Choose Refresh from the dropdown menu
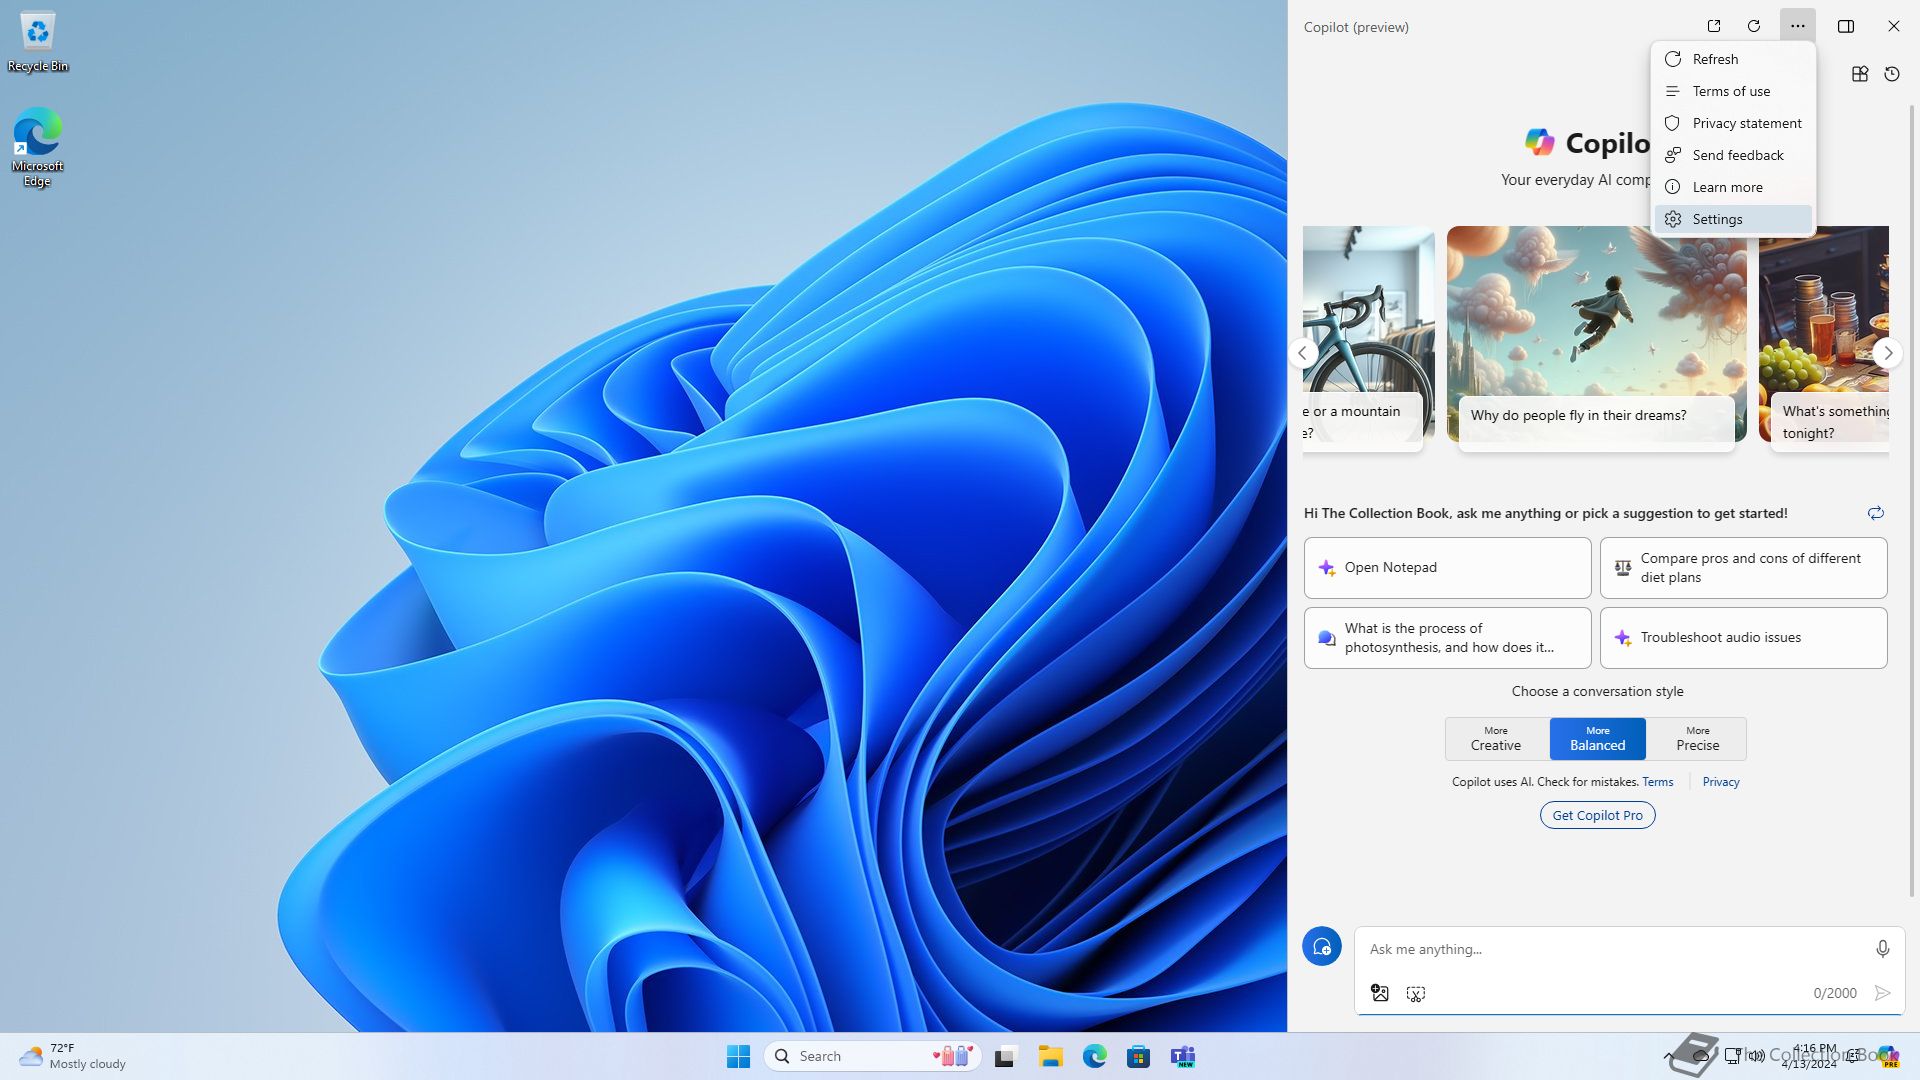The height and width of the screenshot is (1080, 1920). coord(1733,59)
